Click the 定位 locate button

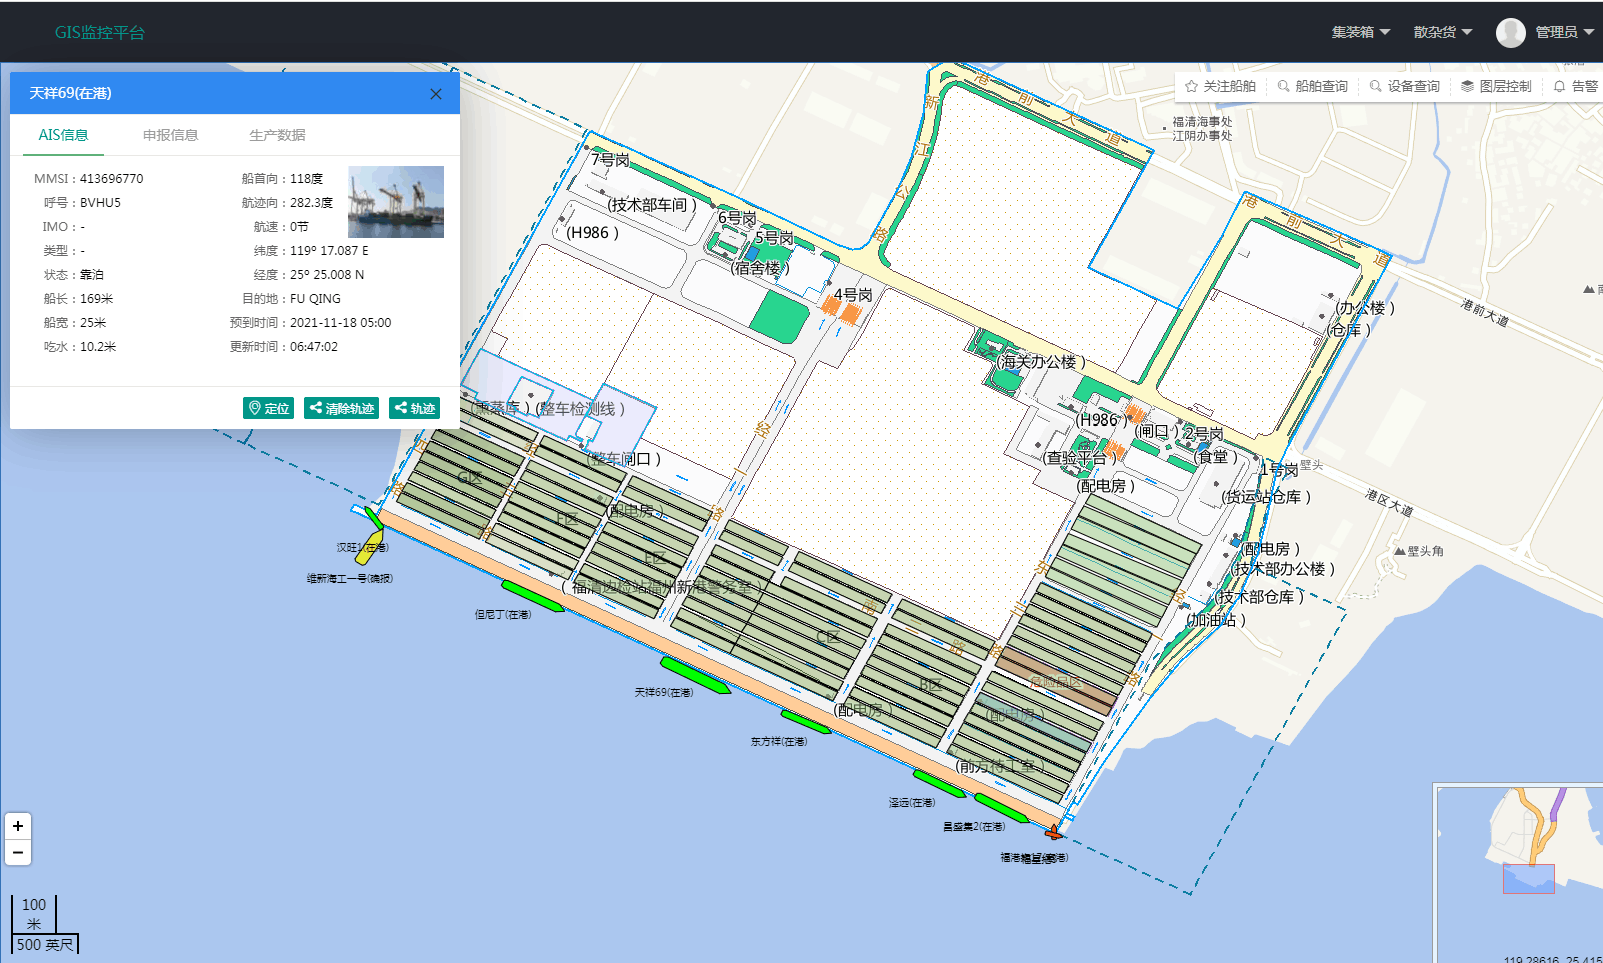[268, 408]
